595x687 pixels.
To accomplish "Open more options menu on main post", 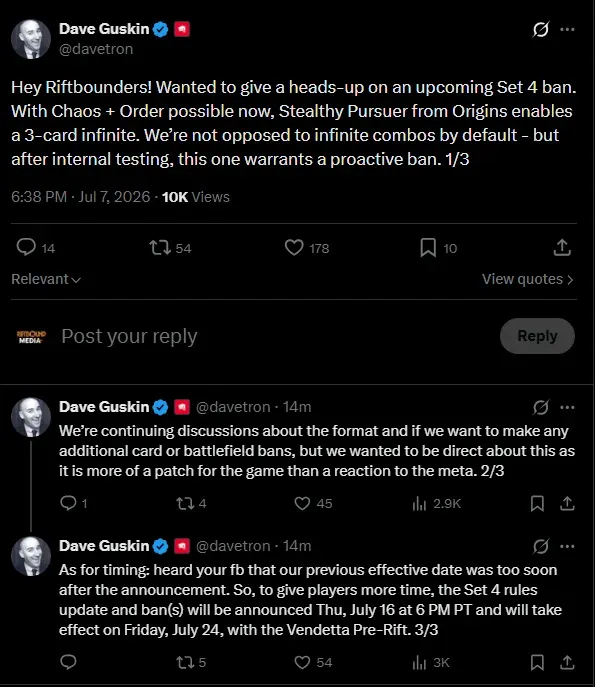I will 567,29.
